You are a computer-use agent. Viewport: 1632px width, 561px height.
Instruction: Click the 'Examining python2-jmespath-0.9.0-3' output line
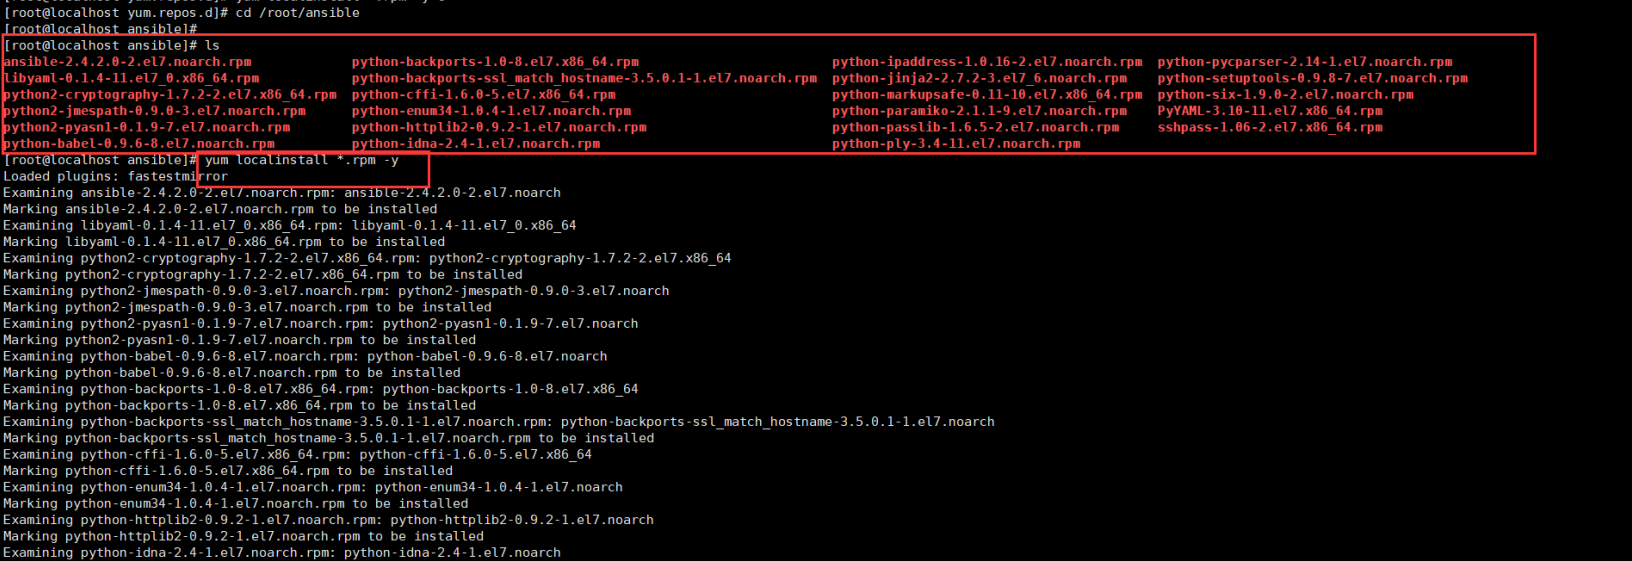tap(336, 291)
